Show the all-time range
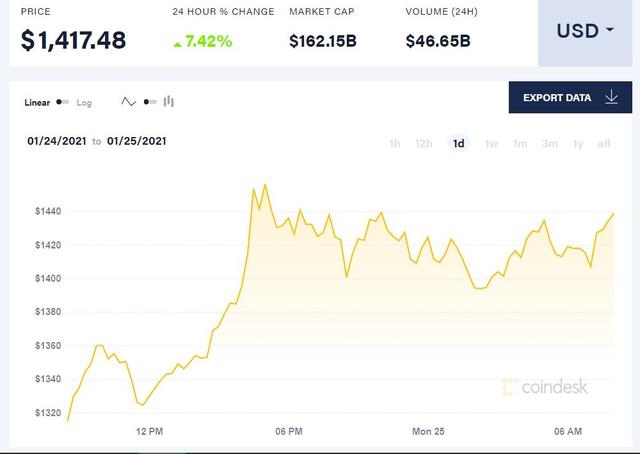The image size is (640, 454). coord(604,143)
